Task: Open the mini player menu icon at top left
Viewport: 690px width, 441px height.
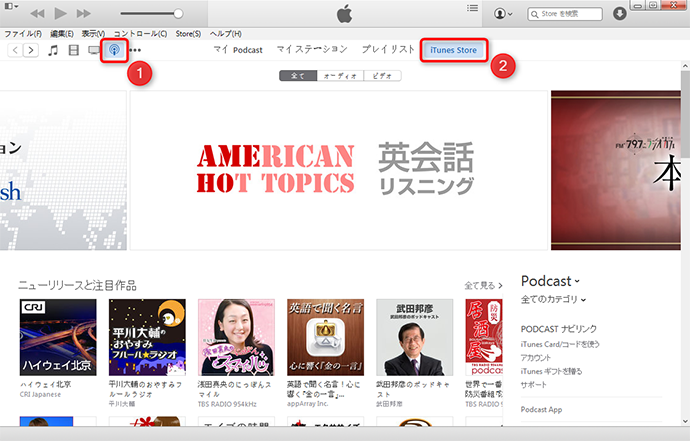Action: pos(11,6)
